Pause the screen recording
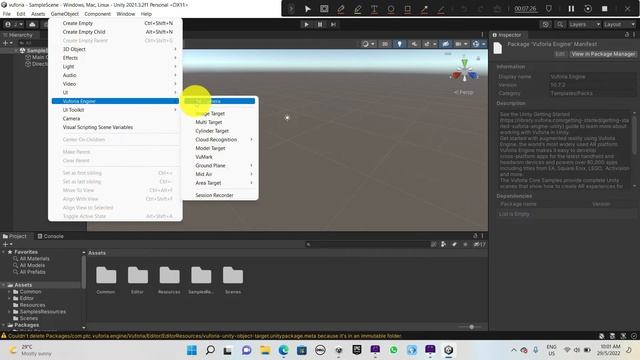The height and width of the screenshot is (360, 640). [x=571, y=9]
